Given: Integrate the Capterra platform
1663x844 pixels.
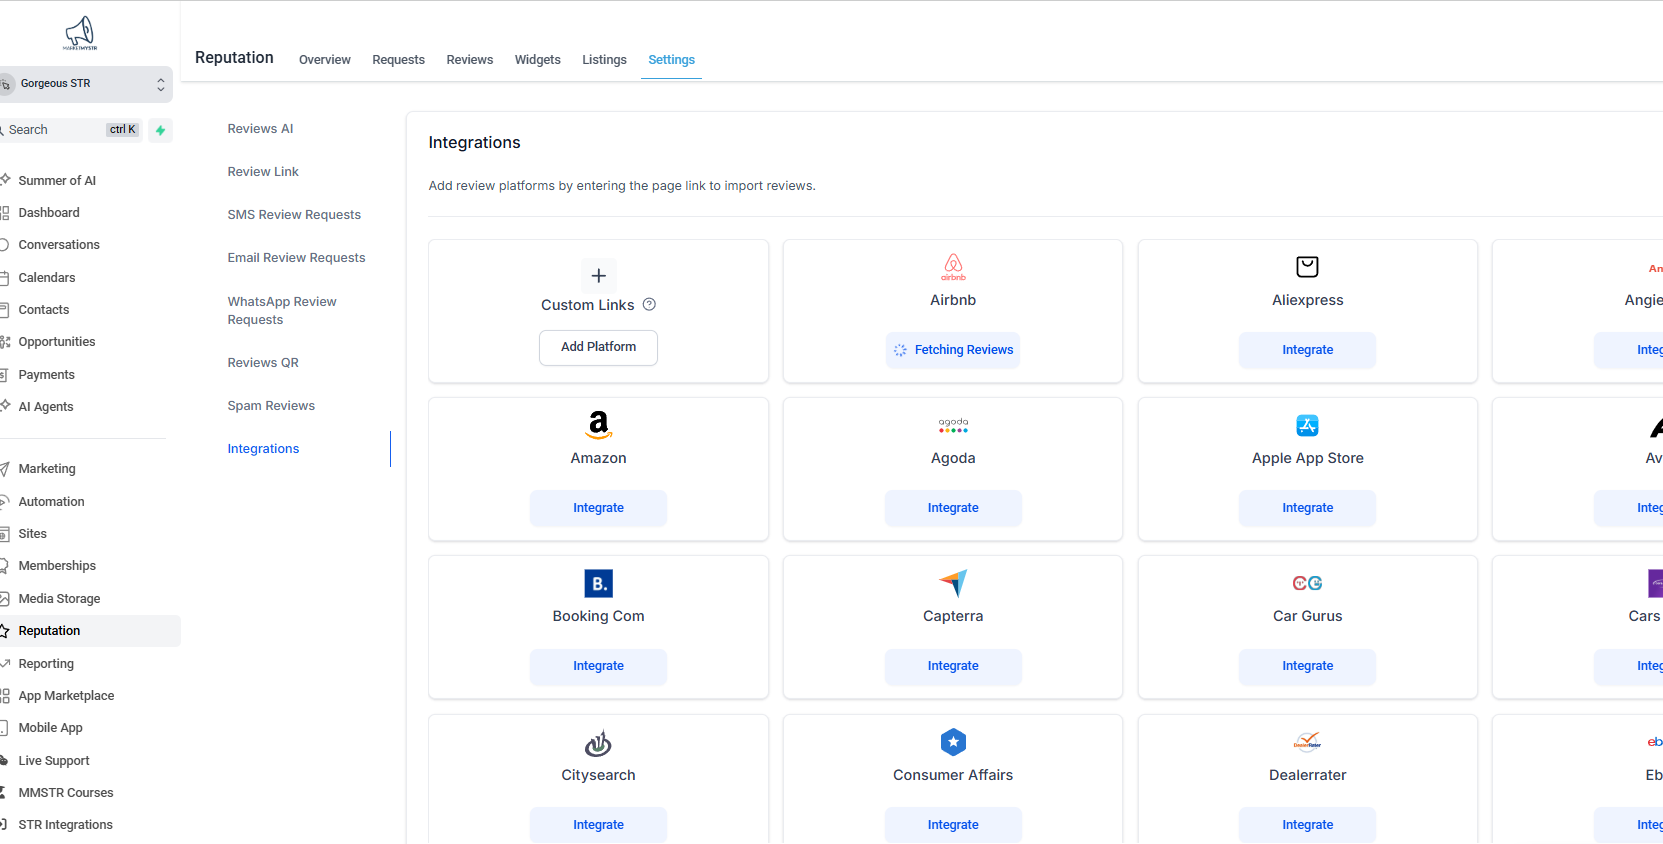Looking at the screenshot, I should (953, 666).
